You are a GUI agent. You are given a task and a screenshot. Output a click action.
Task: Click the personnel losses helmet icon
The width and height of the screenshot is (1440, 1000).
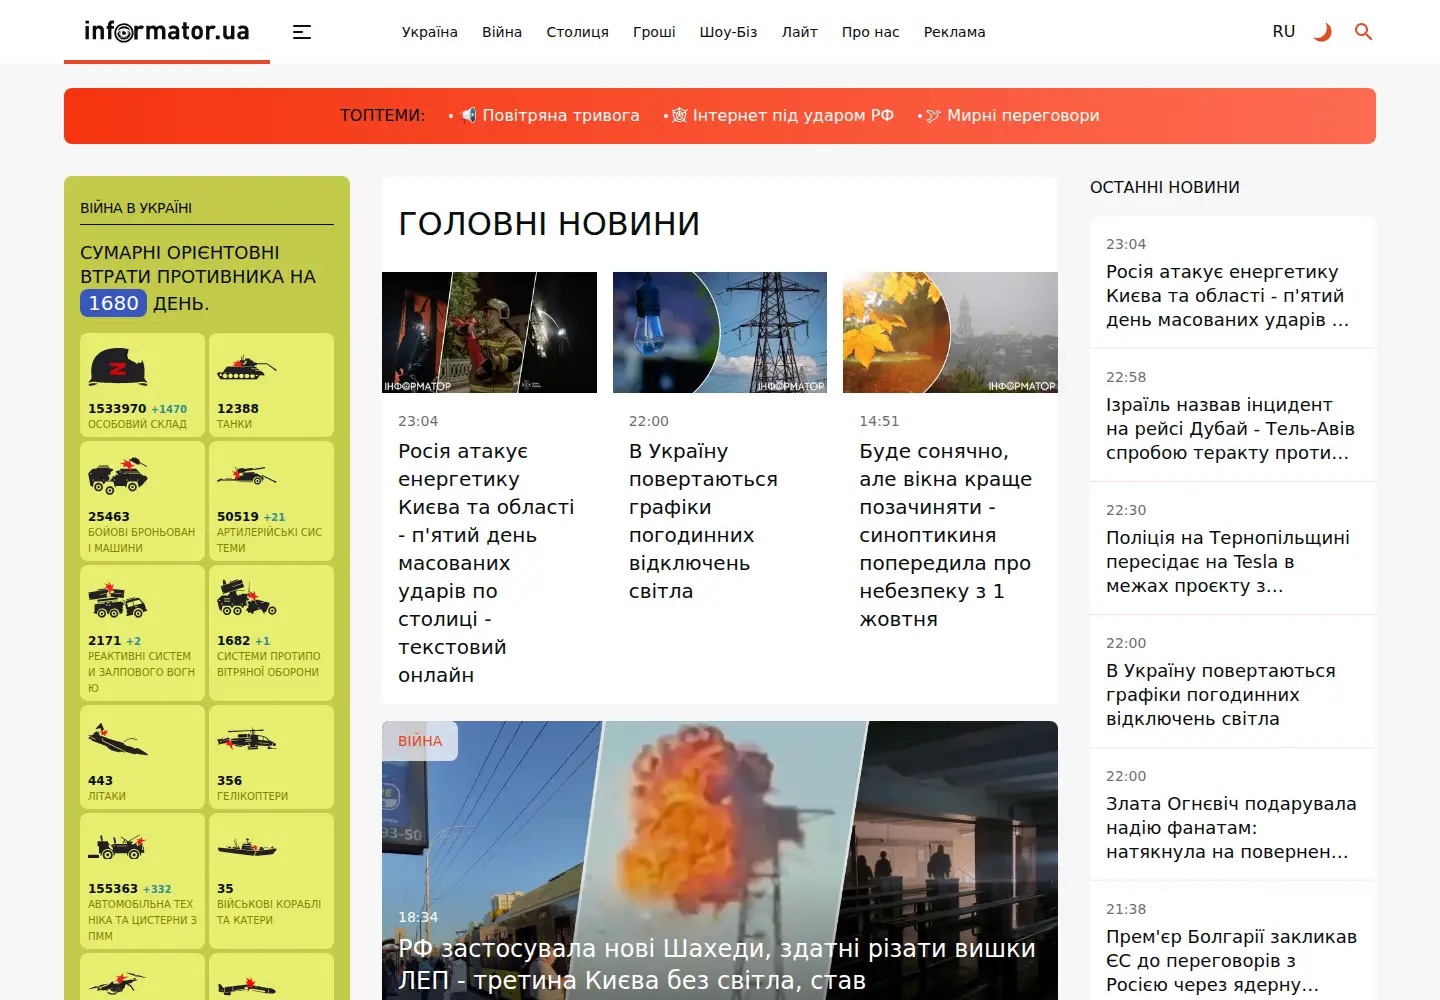point(118,367)
